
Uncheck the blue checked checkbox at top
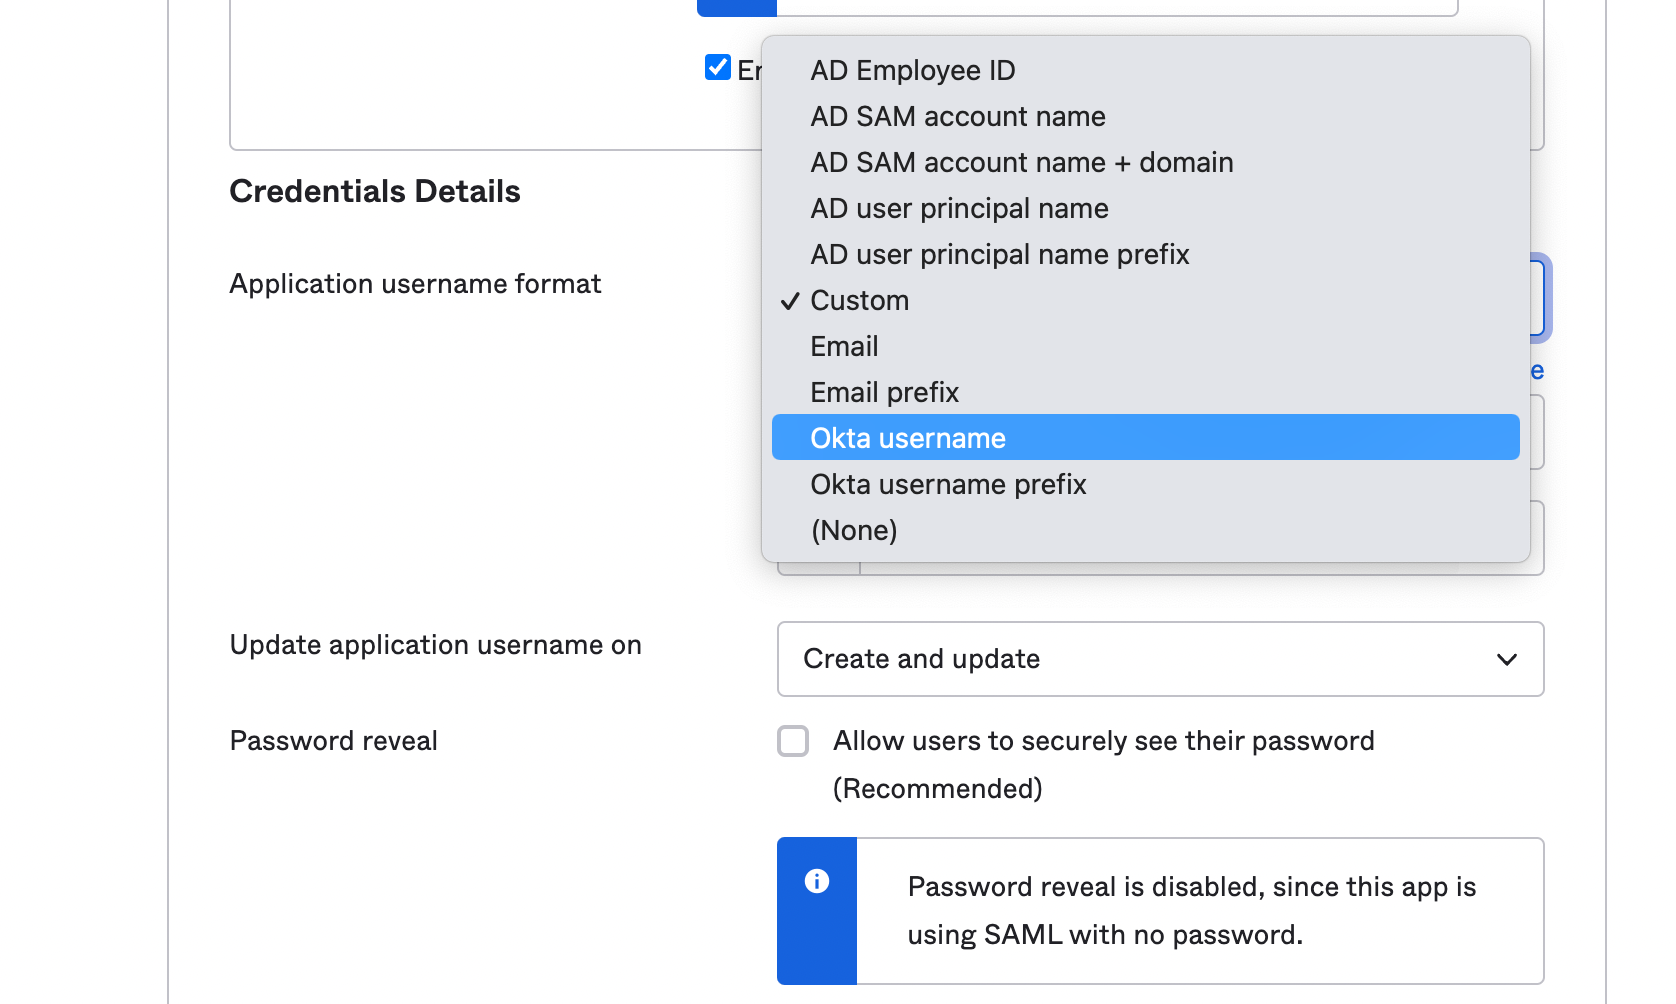point(717,67)
